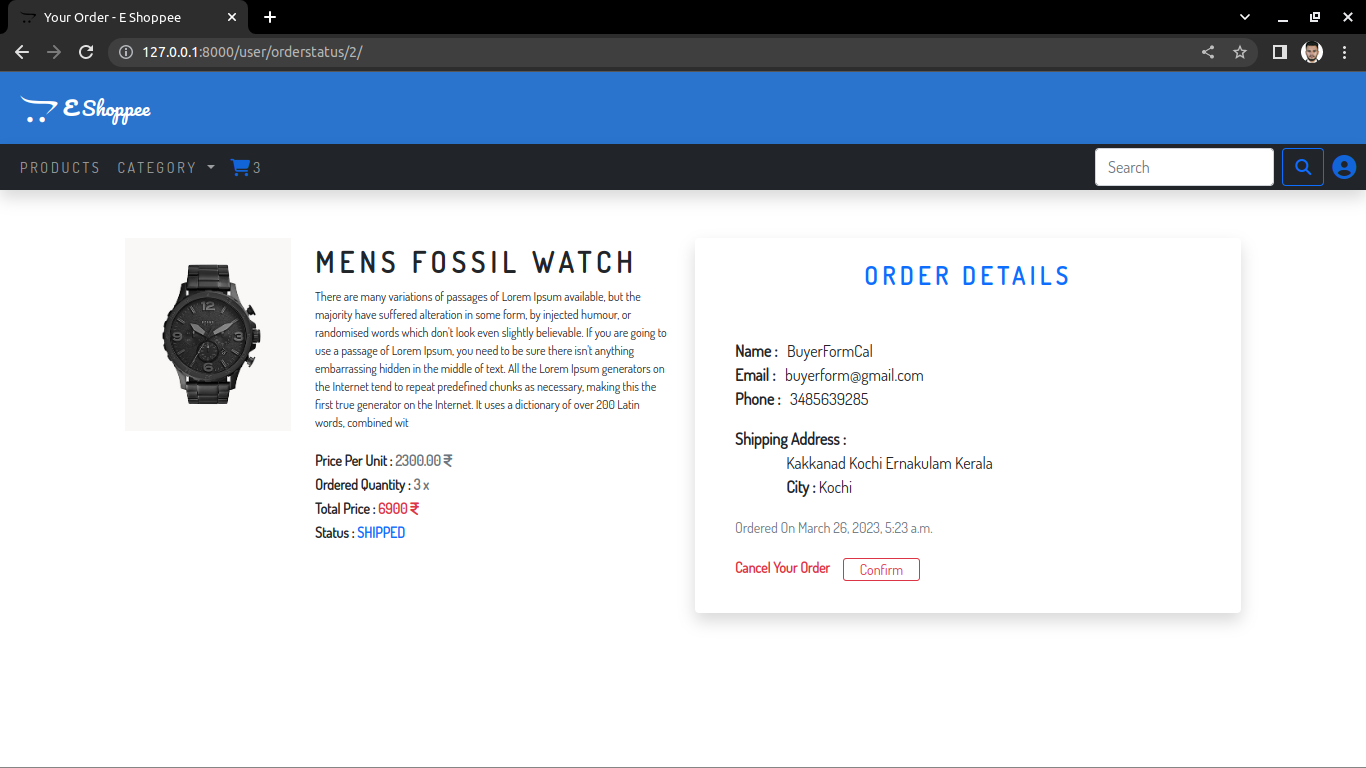Click the E Shoppee logo

85,107
